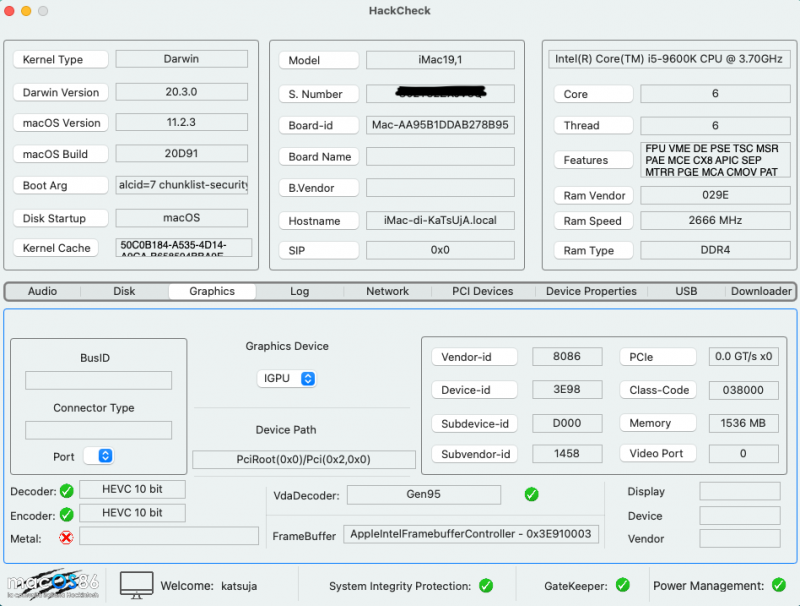This screenshot has height=606, width=800.
Task: Click the macOS86 logo icon
Action: pyautogui.click(x=52, y=585)
